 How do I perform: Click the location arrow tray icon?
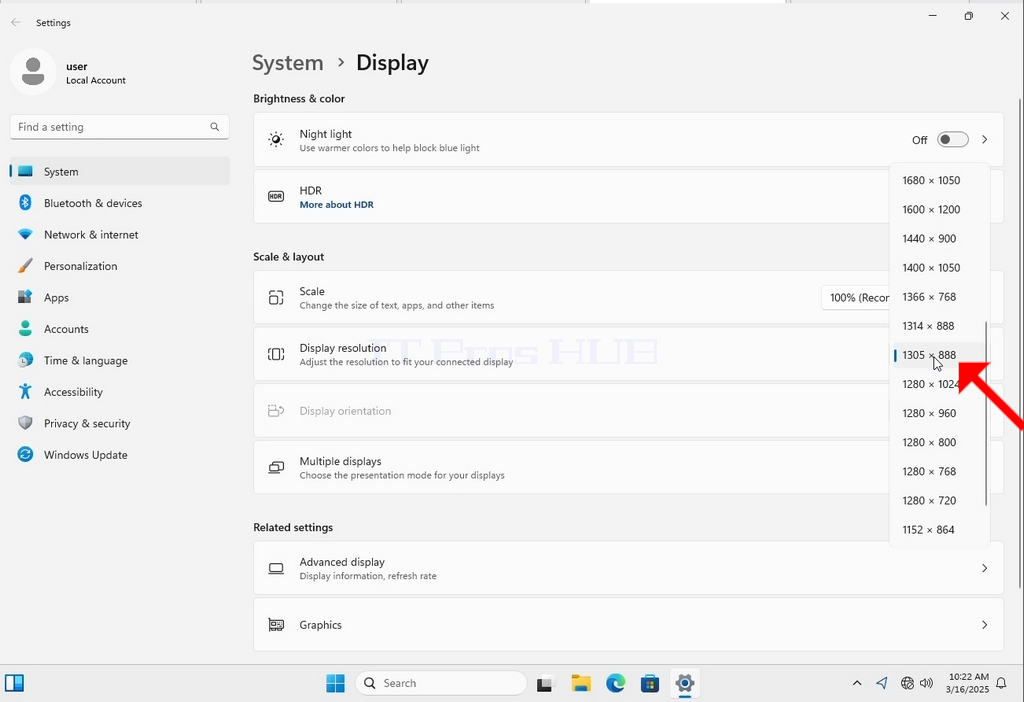coord(882,683)
